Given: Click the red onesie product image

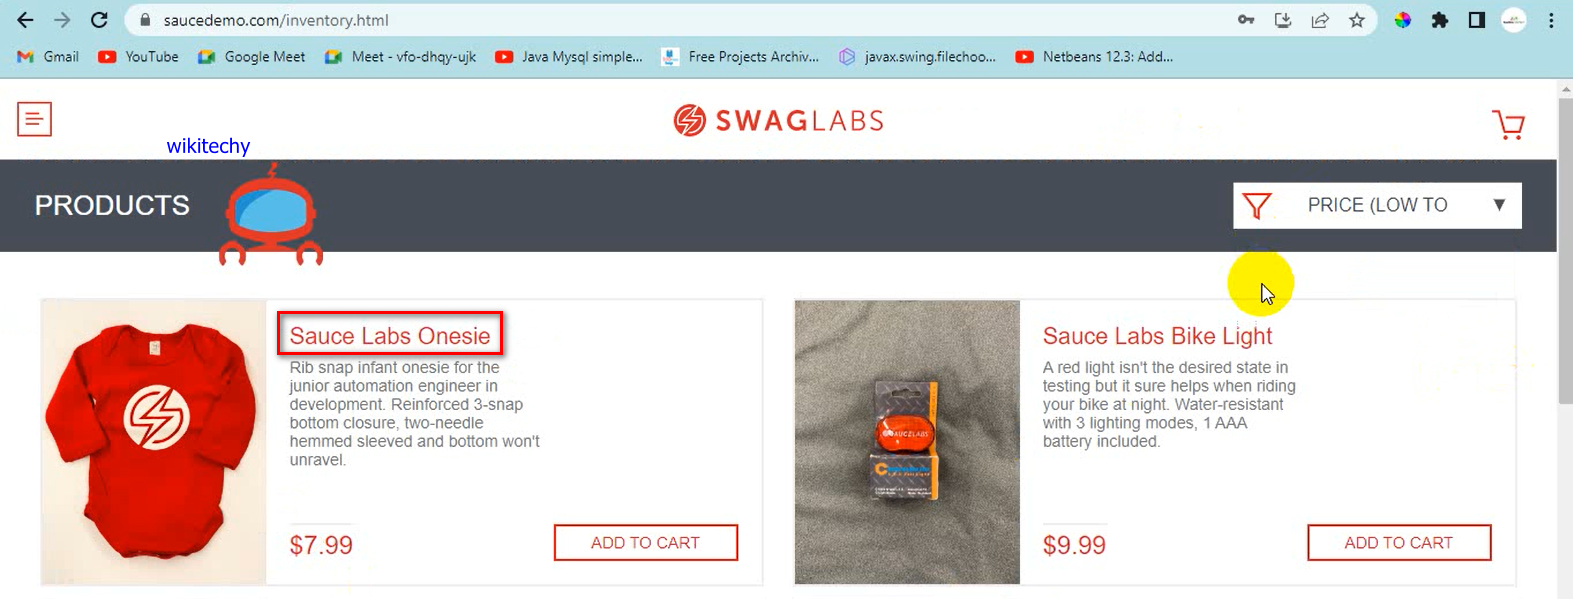Looking at the screenshot, I should (x=154, y=442).
